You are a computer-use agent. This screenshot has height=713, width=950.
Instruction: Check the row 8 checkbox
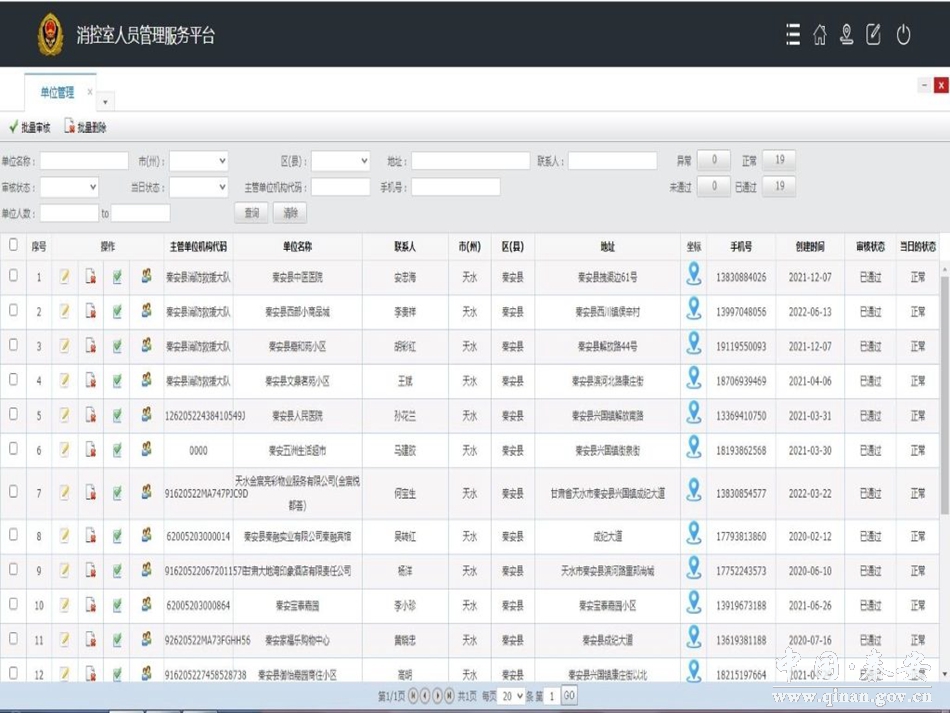13,535
